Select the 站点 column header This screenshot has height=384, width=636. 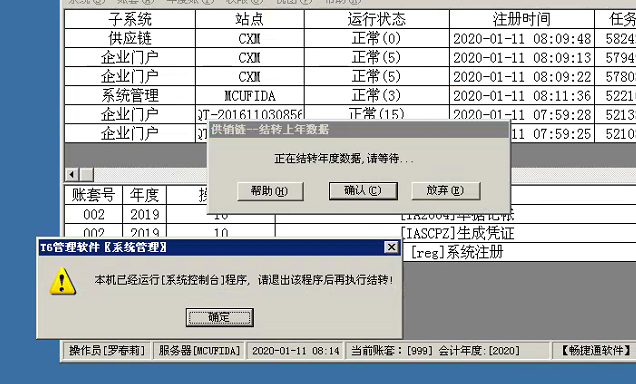[249, 19]
